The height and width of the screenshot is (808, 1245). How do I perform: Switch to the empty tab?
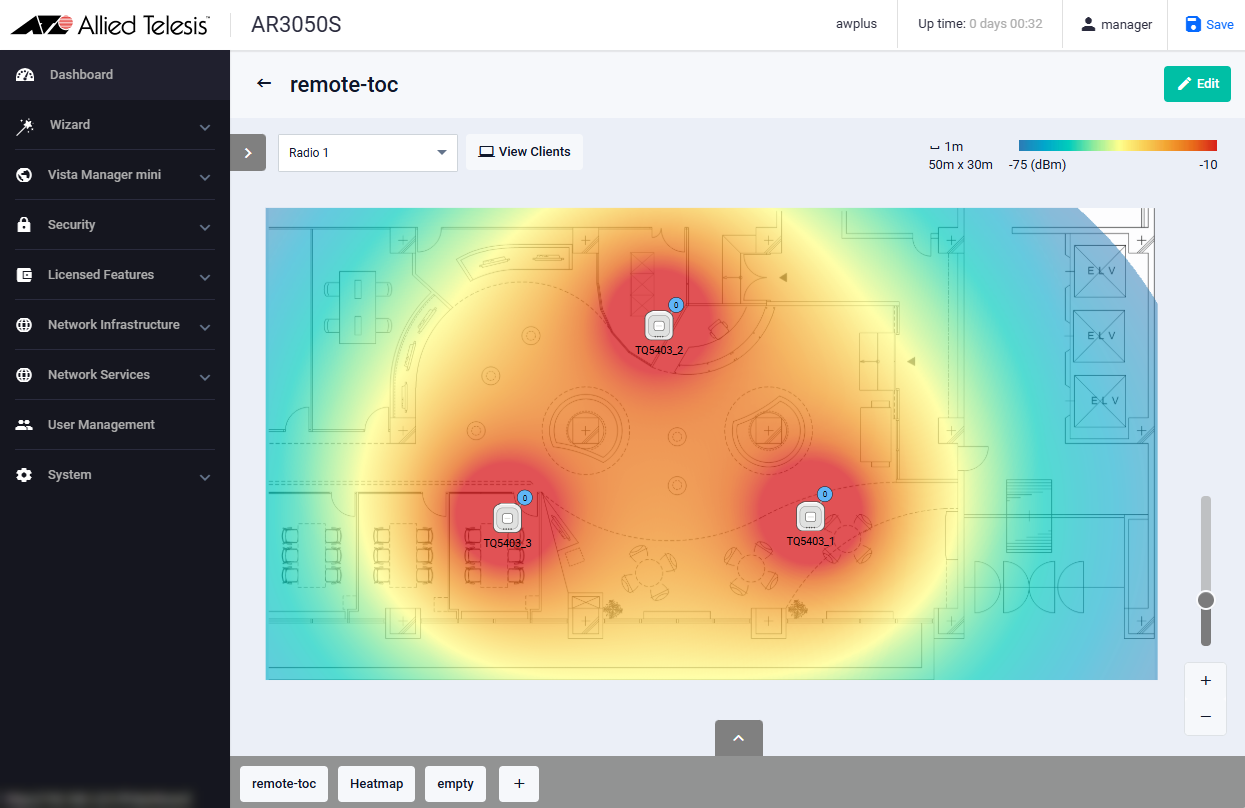click(455, 784)
